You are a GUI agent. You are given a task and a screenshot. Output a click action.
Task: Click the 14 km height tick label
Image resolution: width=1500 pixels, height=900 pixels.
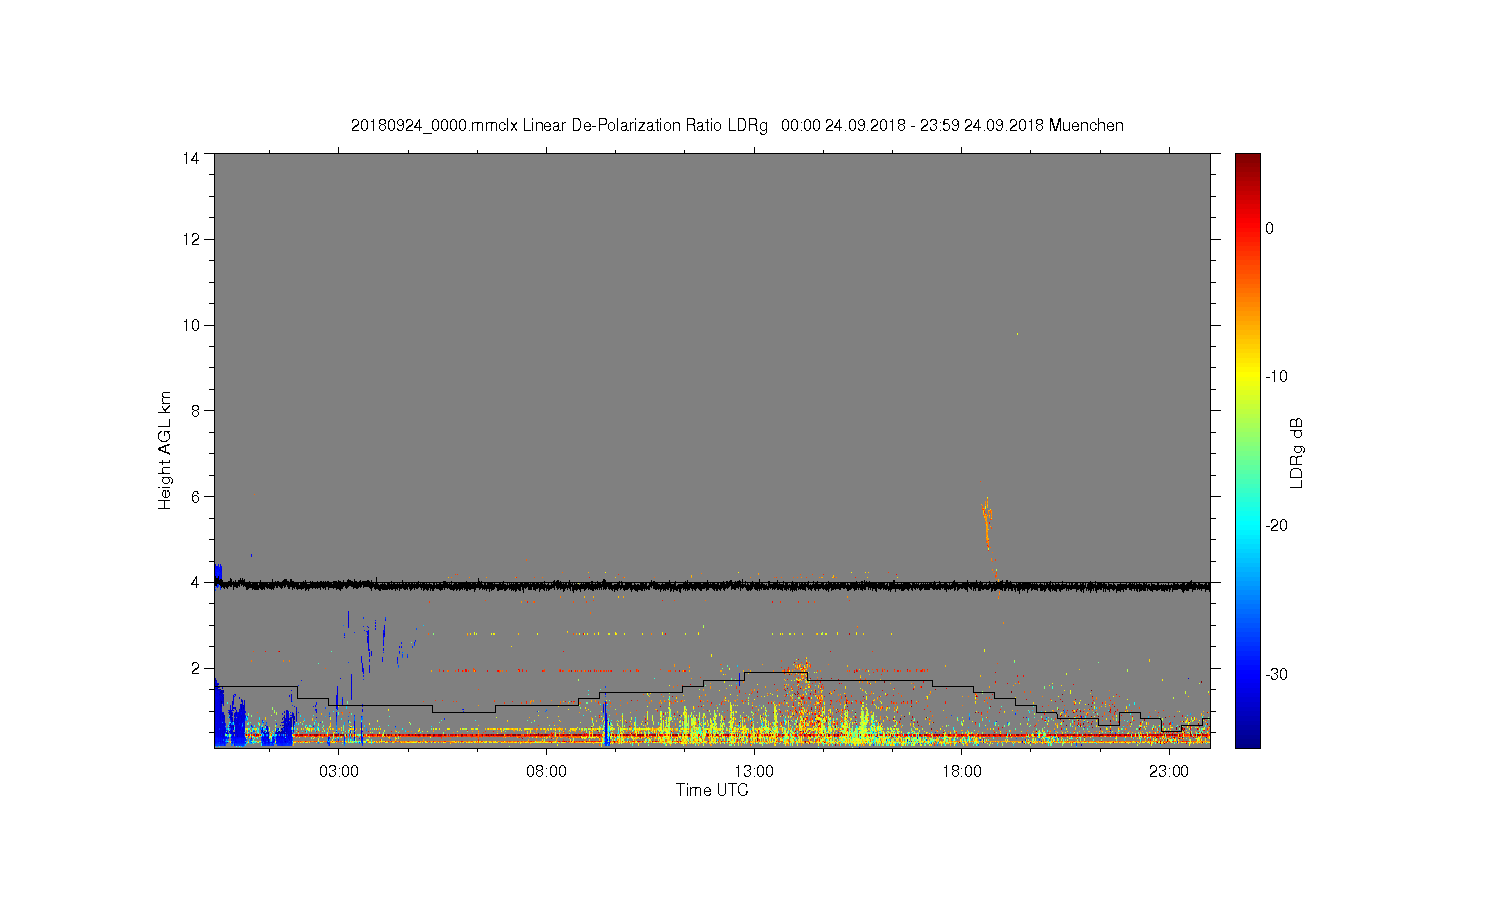[x=191, y=158]
